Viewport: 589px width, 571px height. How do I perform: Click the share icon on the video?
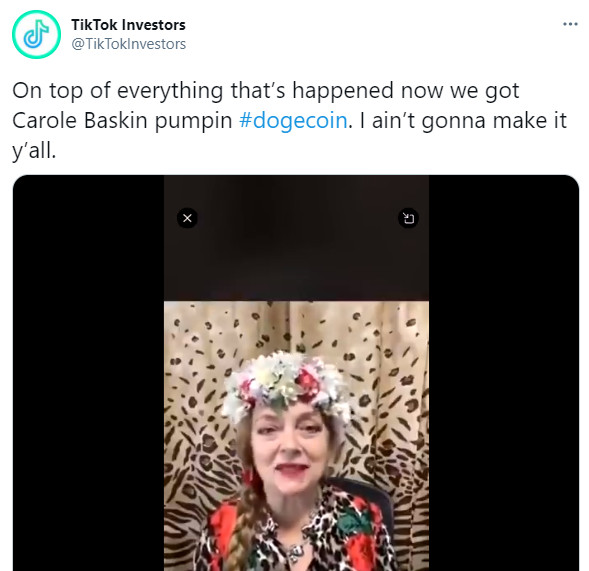(408, 218)
